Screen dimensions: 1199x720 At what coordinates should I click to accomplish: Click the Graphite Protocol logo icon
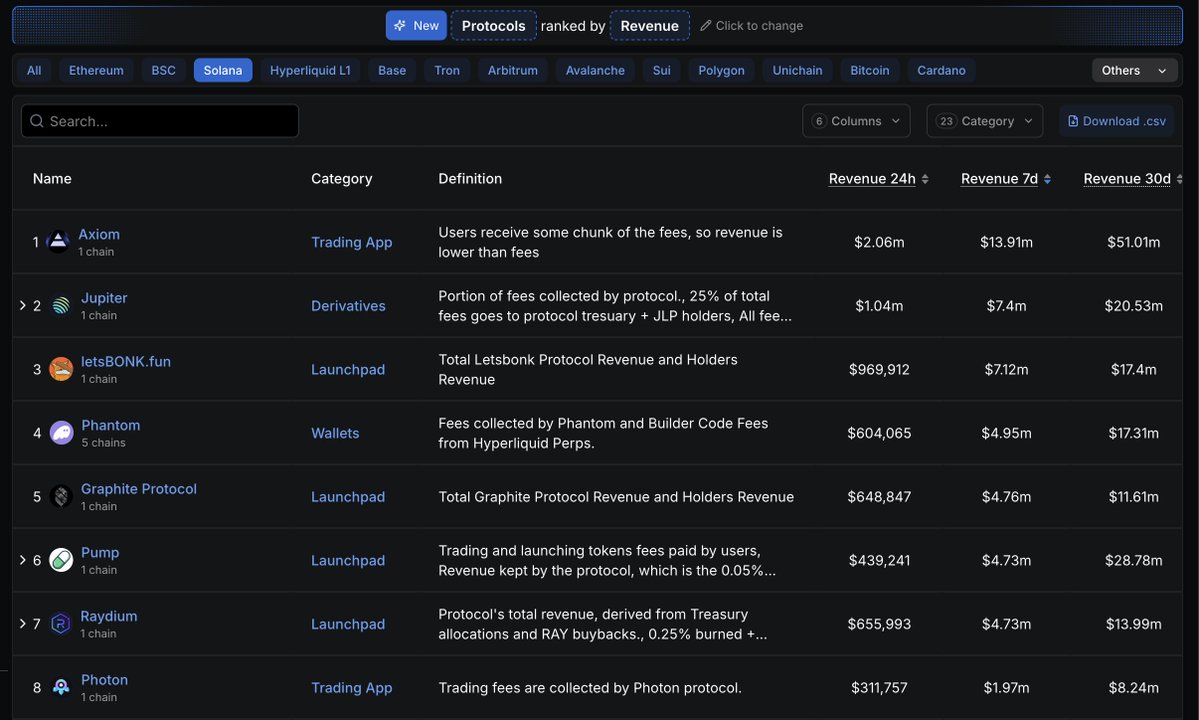pyautogui.click(x=61, y=497)
